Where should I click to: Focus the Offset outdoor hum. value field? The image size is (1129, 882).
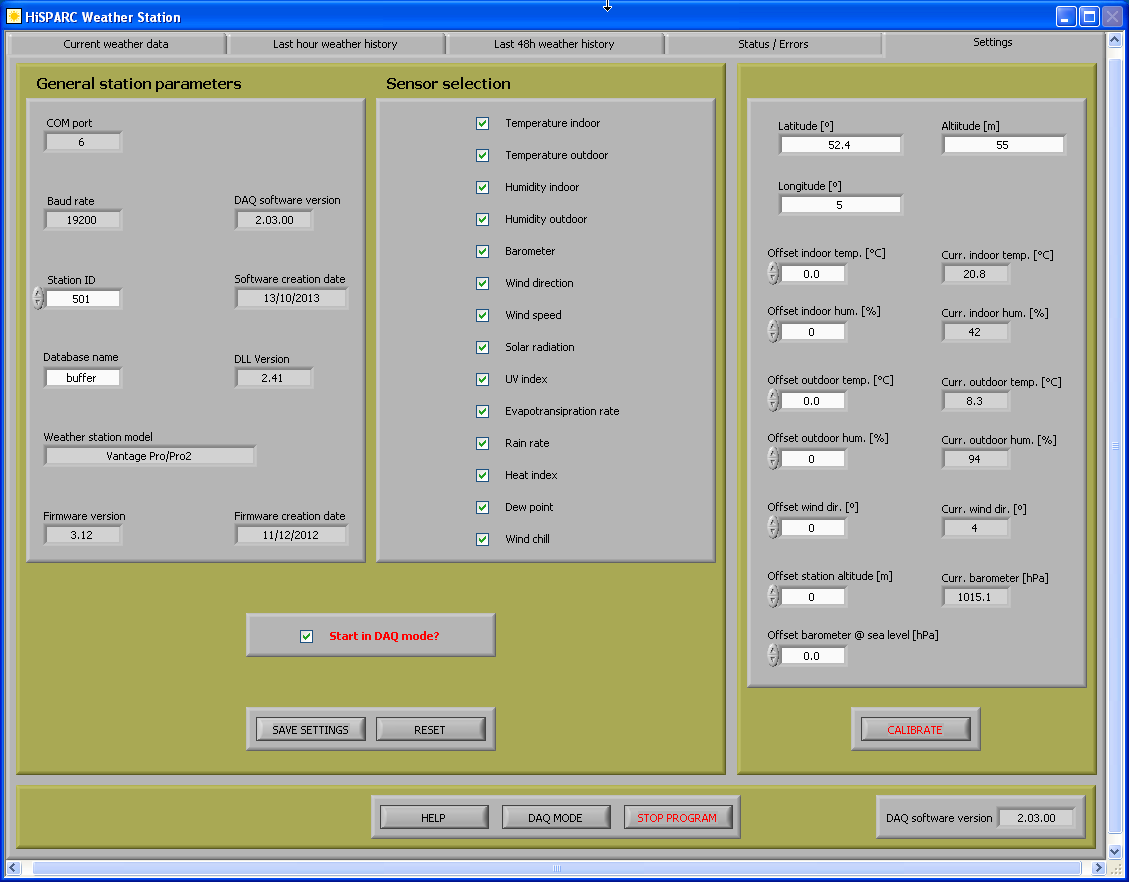click(x=812, y=459)
